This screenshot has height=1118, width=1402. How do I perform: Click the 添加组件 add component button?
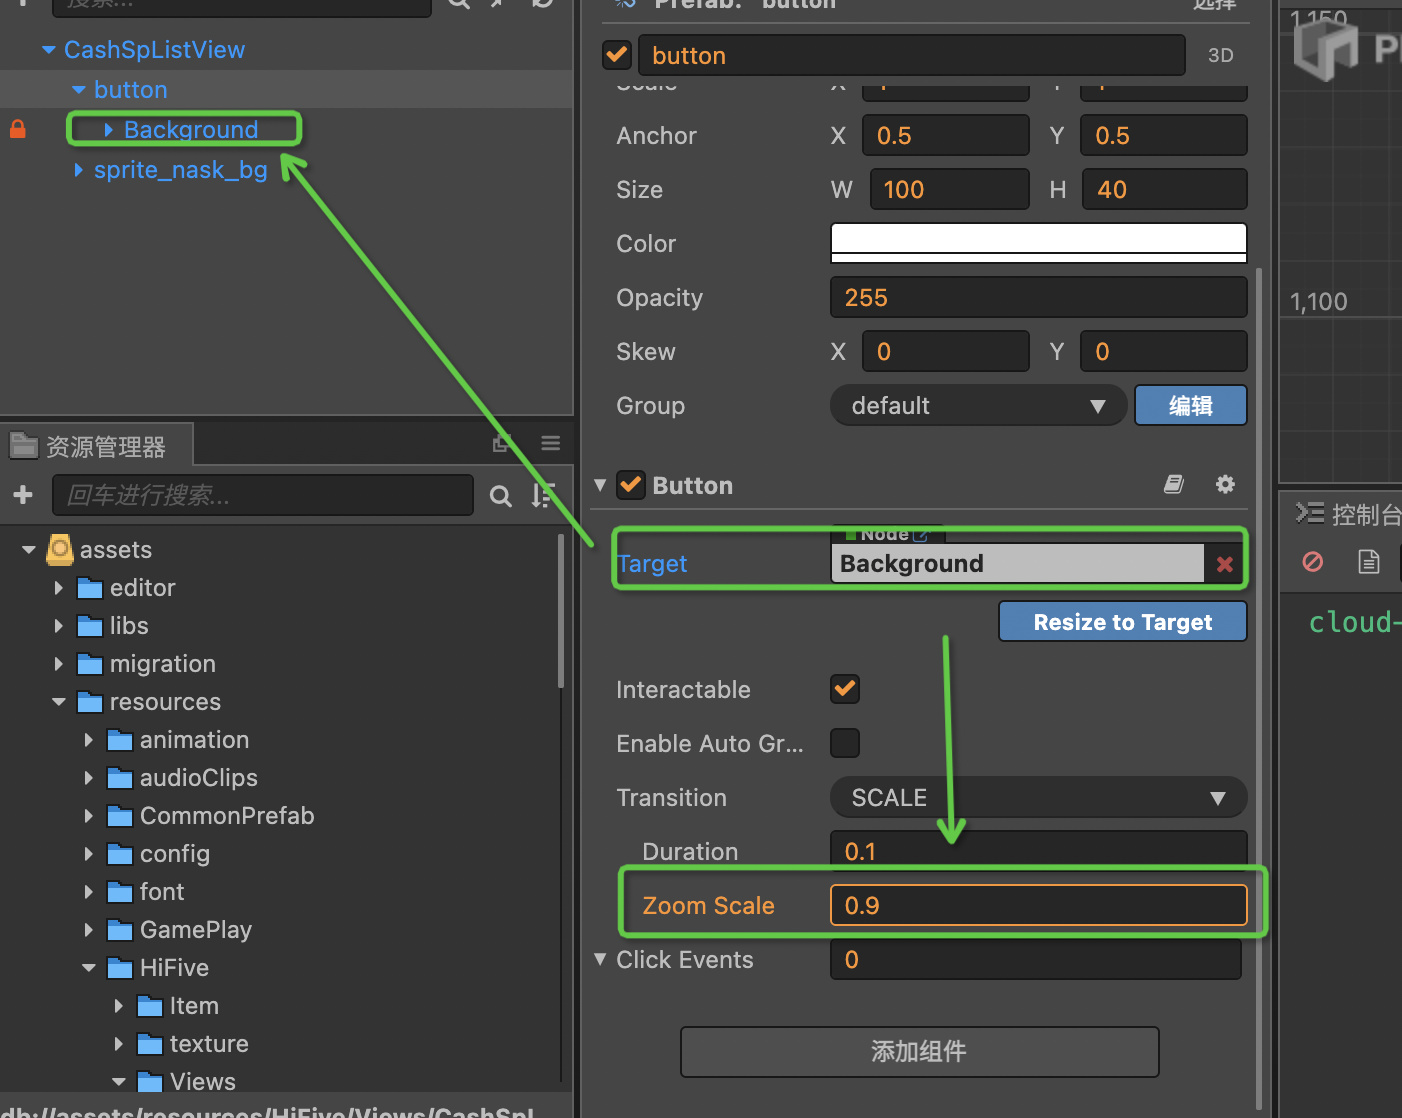919,1052
